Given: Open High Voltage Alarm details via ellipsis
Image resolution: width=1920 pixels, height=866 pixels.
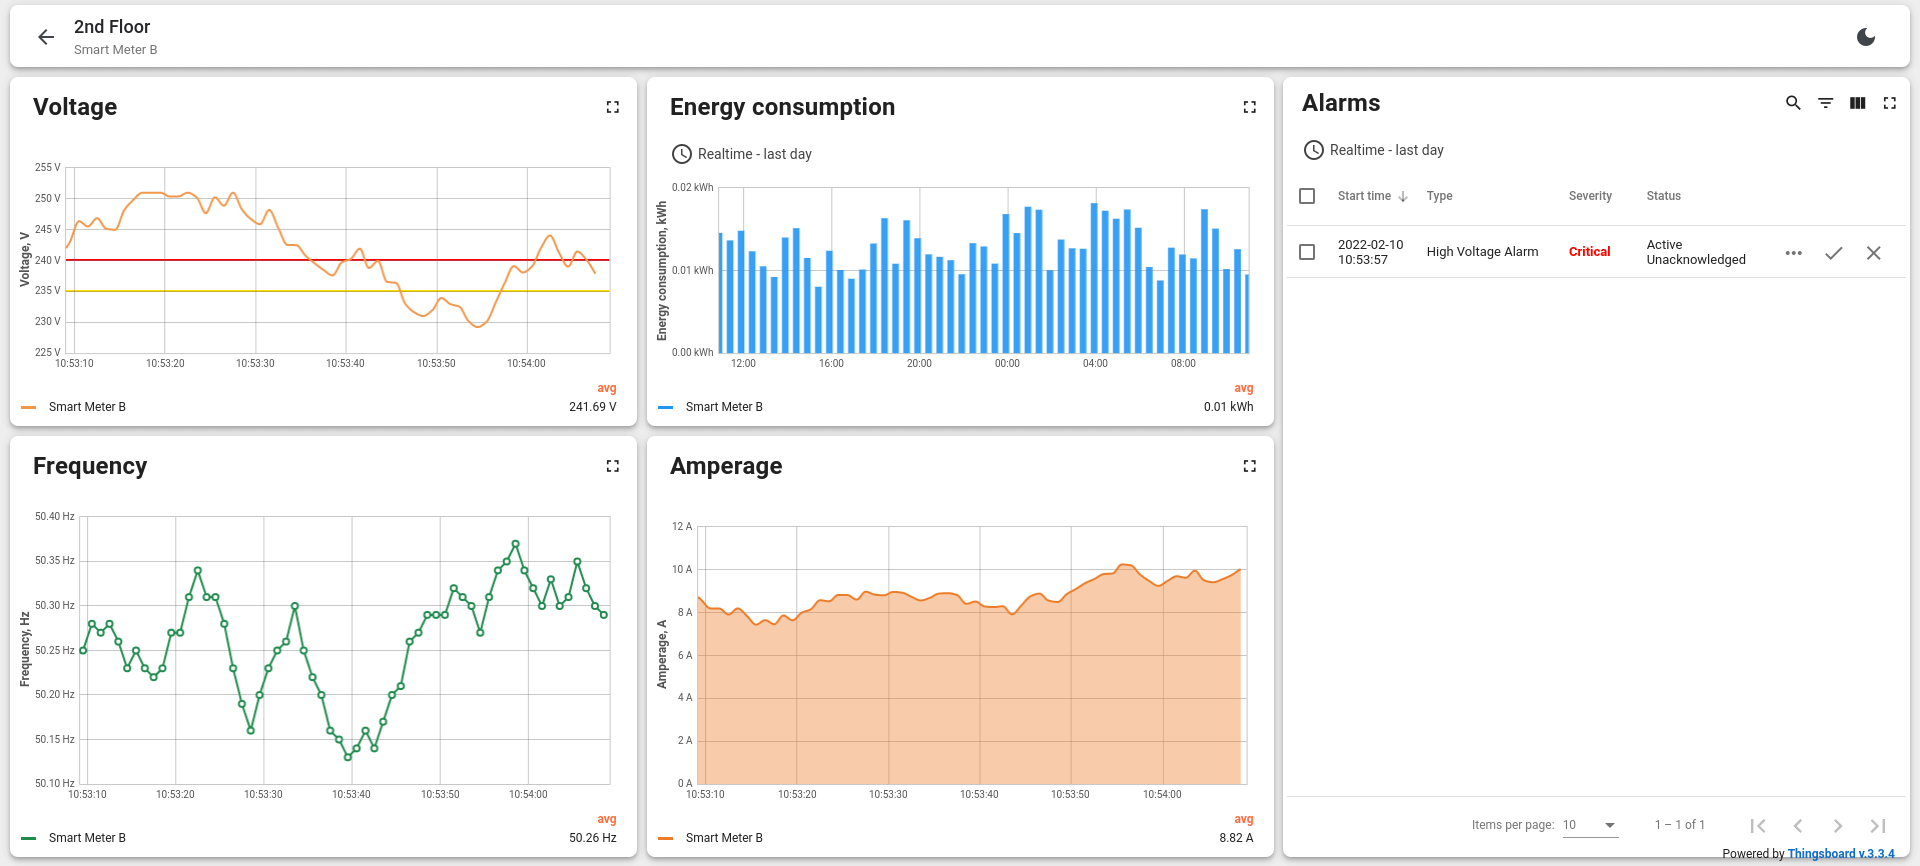Looking at the screenshot, I should (1793, 253).
